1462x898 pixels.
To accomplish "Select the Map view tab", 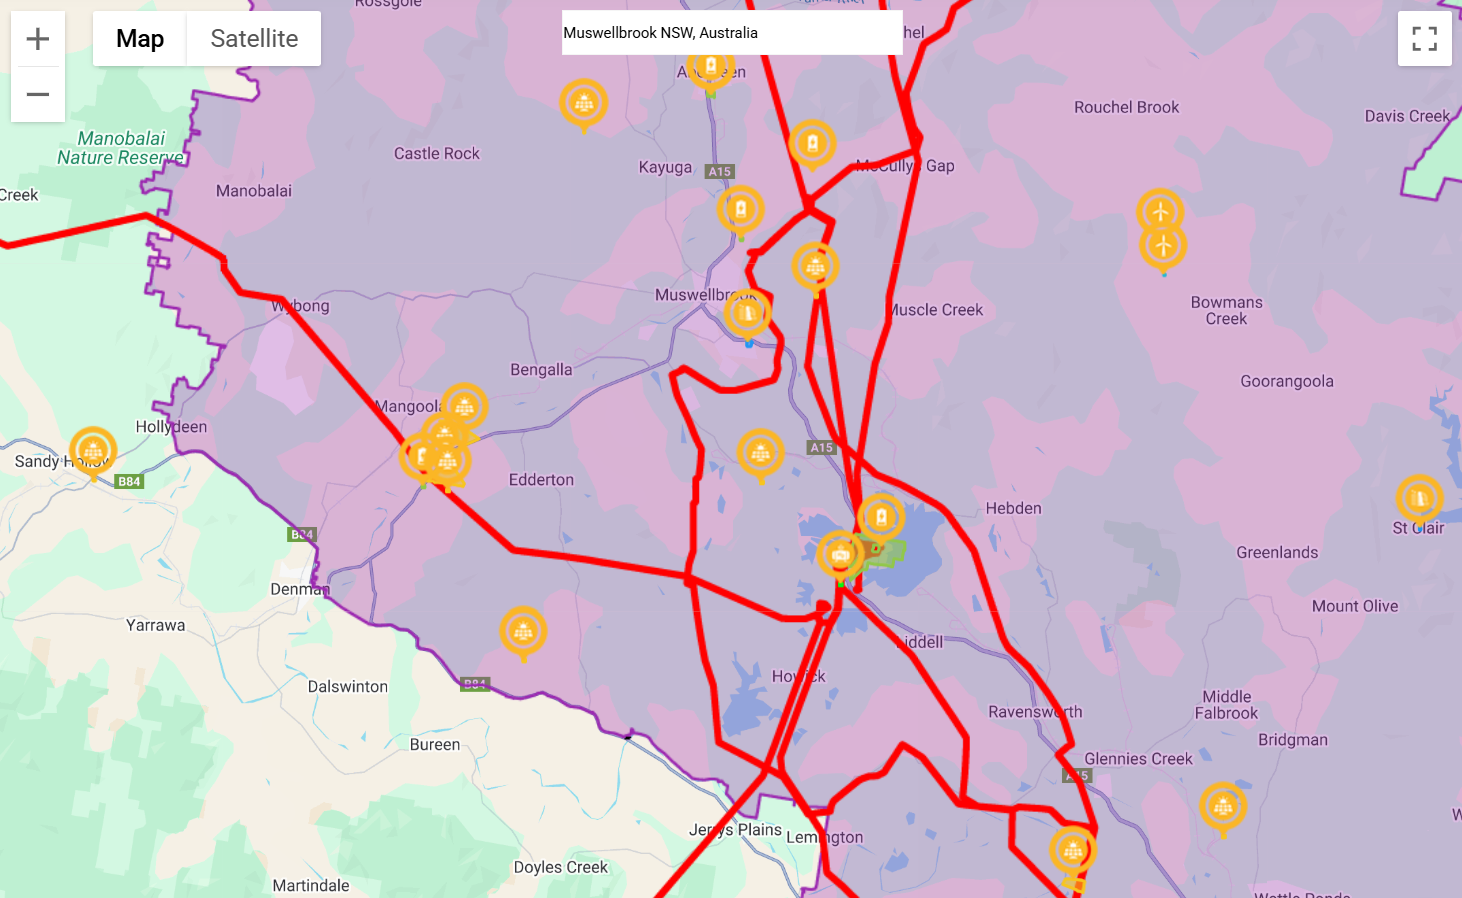I will point(140,39).
